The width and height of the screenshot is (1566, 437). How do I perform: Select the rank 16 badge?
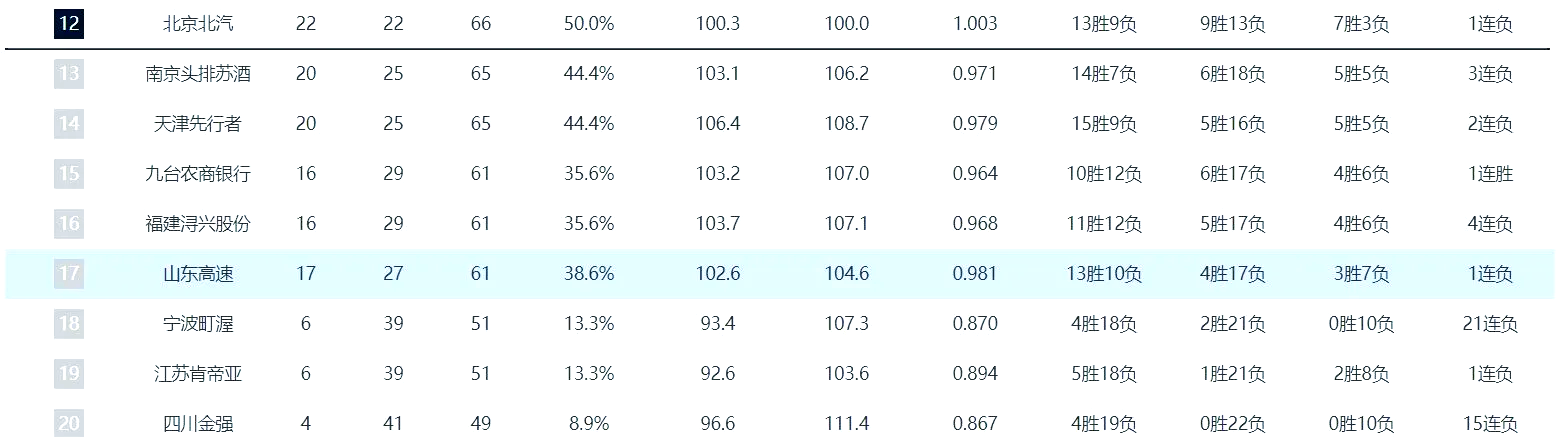68,224
